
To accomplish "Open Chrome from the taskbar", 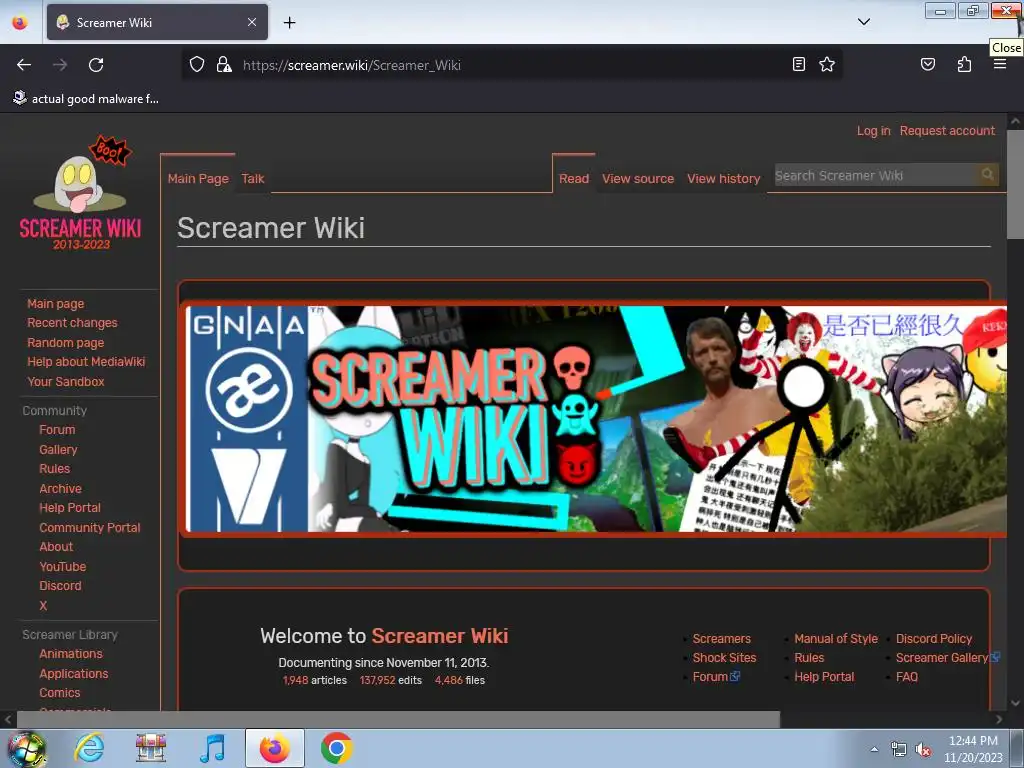I will (337, 748).
